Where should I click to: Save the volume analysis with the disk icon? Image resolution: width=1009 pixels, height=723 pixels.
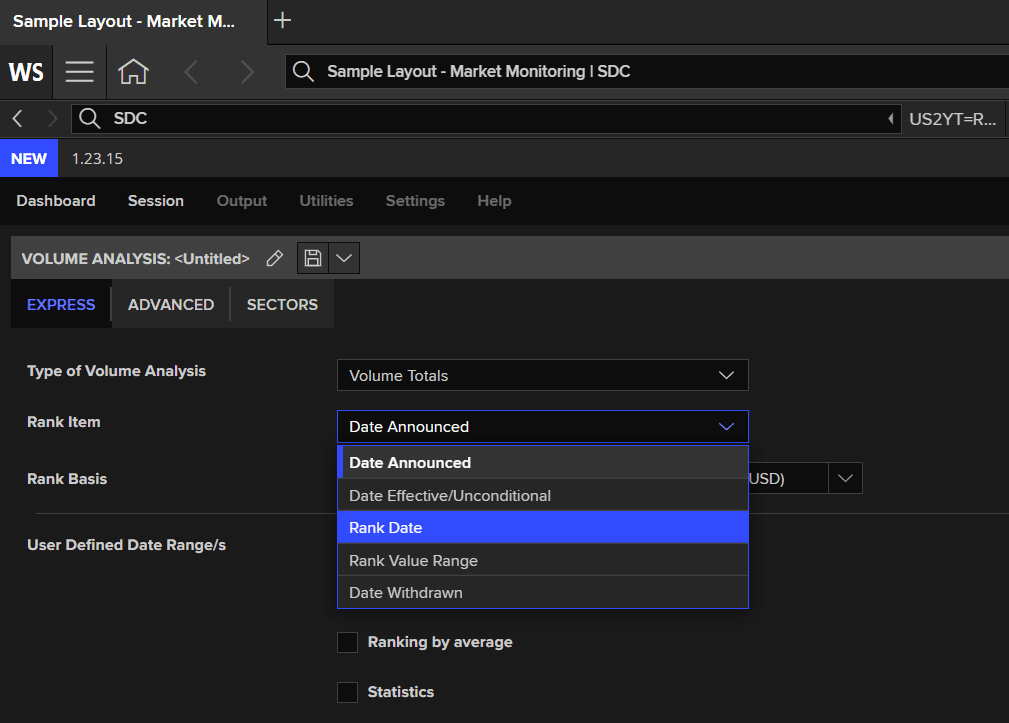click(x=313, y=258)
